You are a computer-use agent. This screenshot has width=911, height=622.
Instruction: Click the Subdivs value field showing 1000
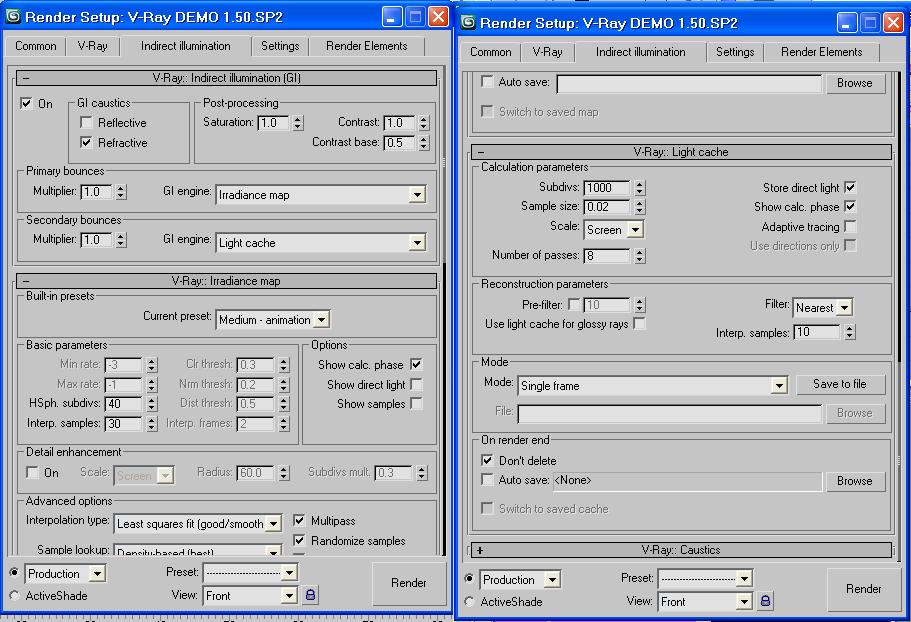click(607, 188)
